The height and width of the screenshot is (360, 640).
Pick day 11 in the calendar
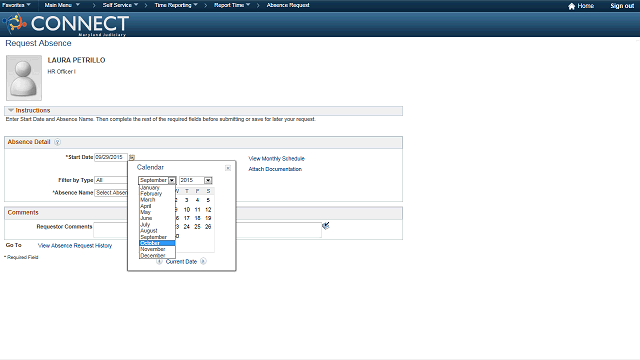(197, 209)
